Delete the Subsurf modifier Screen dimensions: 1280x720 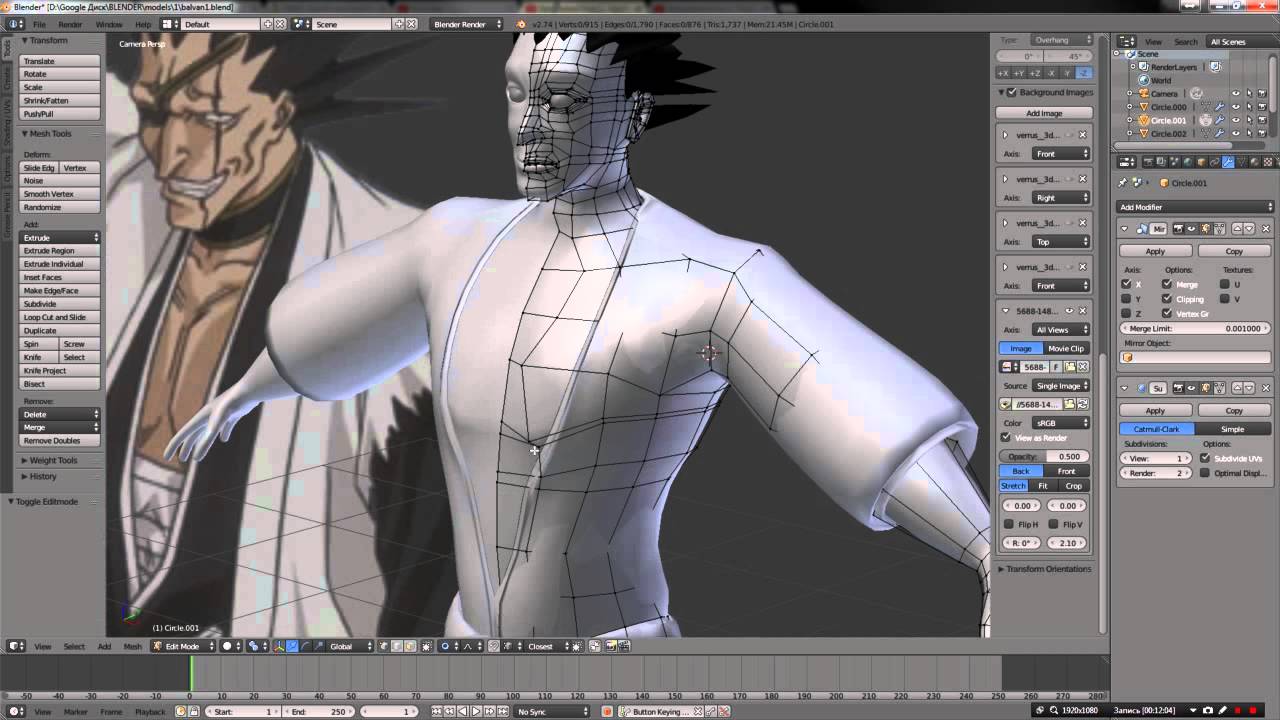[x=1266, y=388]
